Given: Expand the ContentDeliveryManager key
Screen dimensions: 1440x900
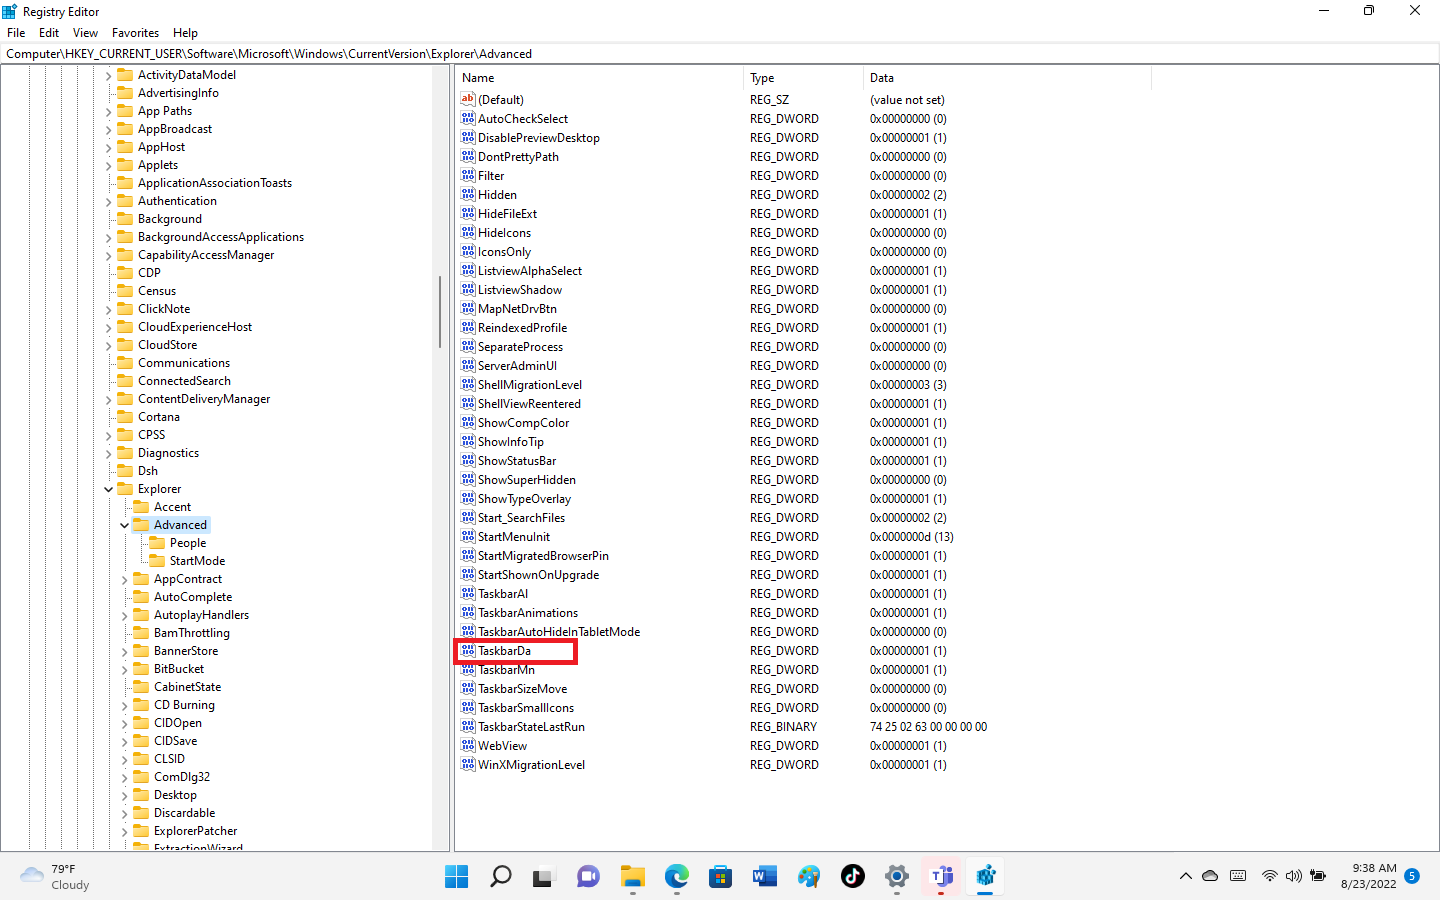Looking at the screenshot, I should pos(109,399).
